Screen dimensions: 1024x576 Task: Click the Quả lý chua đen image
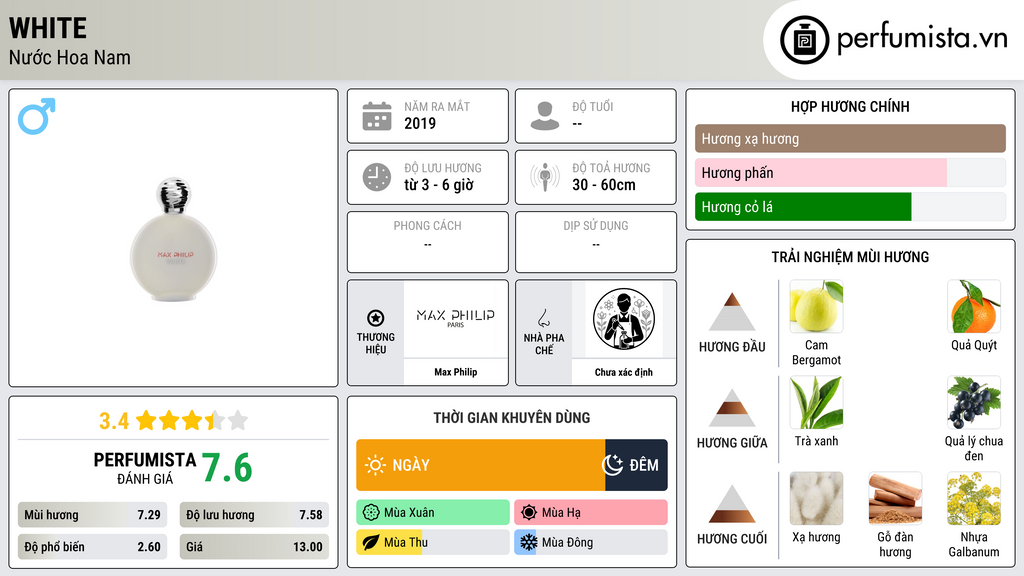tap(974, 402)
